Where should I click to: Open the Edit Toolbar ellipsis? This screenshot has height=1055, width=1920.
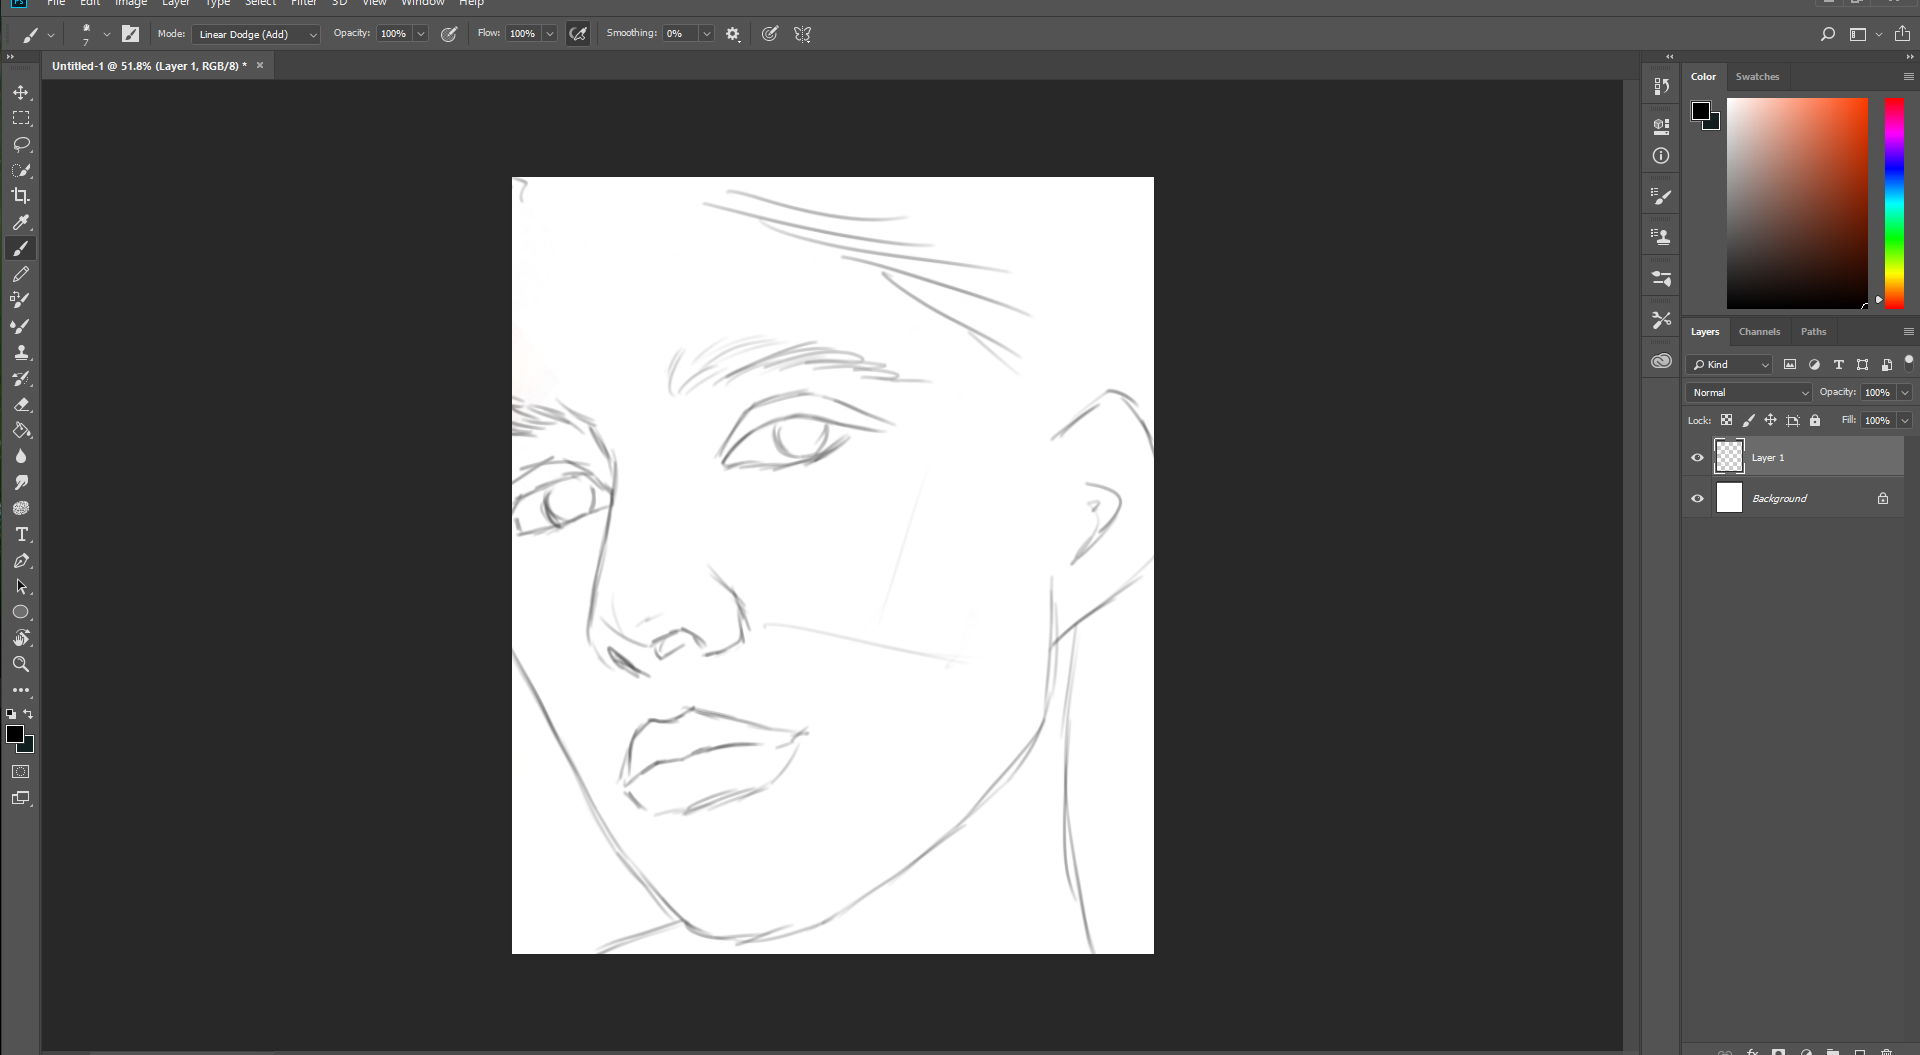tap(21, 690)
